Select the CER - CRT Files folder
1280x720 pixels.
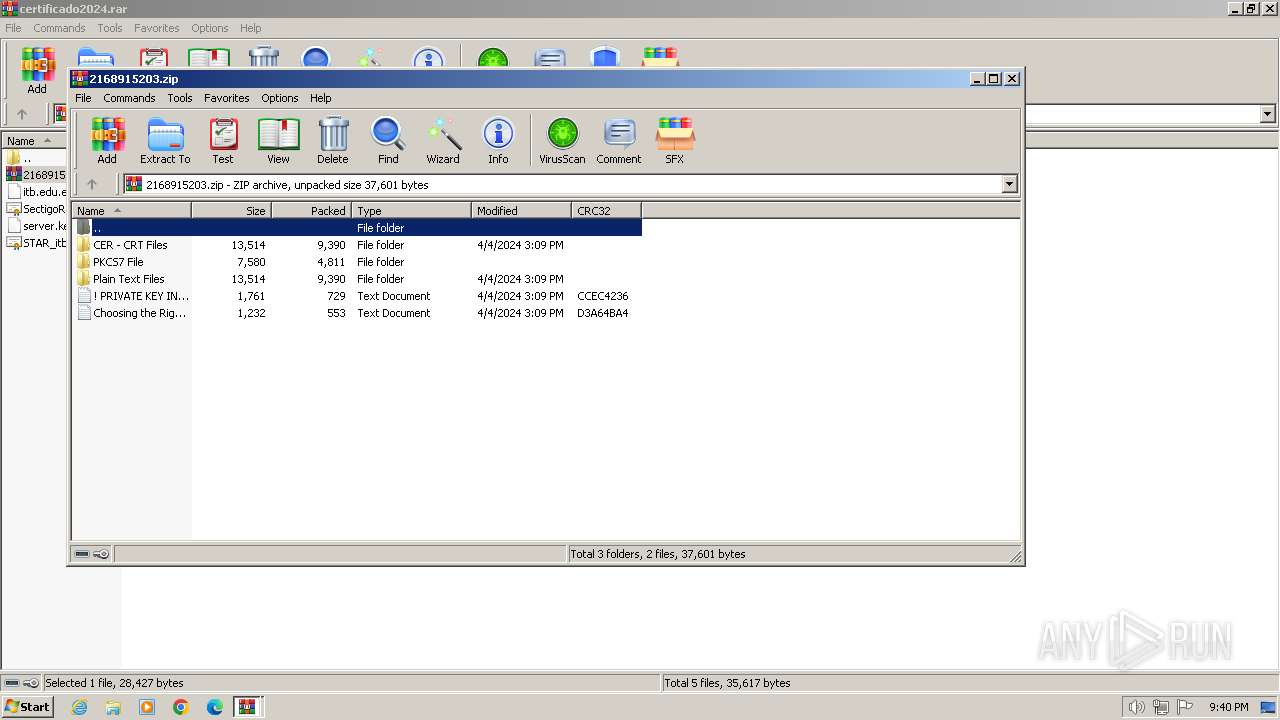pos(130,245)
